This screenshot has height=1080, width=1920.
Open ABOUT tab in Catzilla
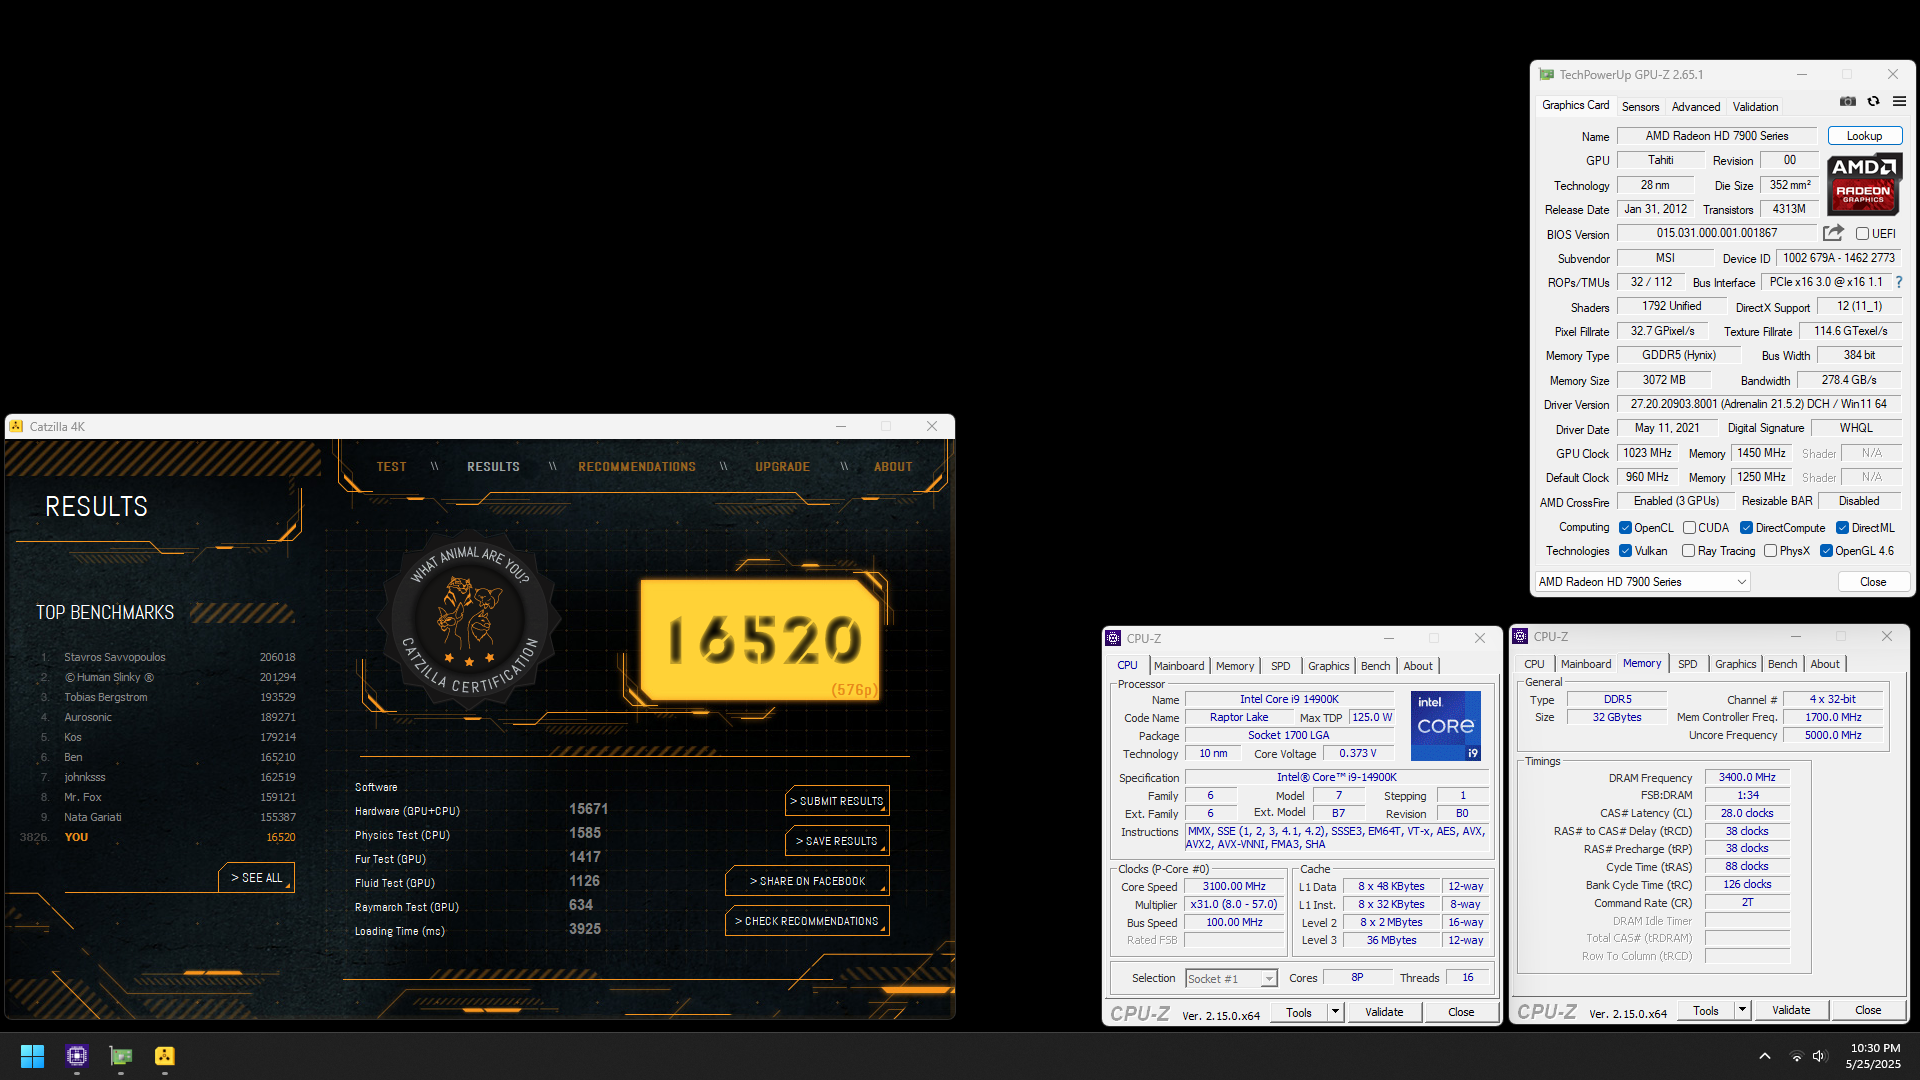893,467
